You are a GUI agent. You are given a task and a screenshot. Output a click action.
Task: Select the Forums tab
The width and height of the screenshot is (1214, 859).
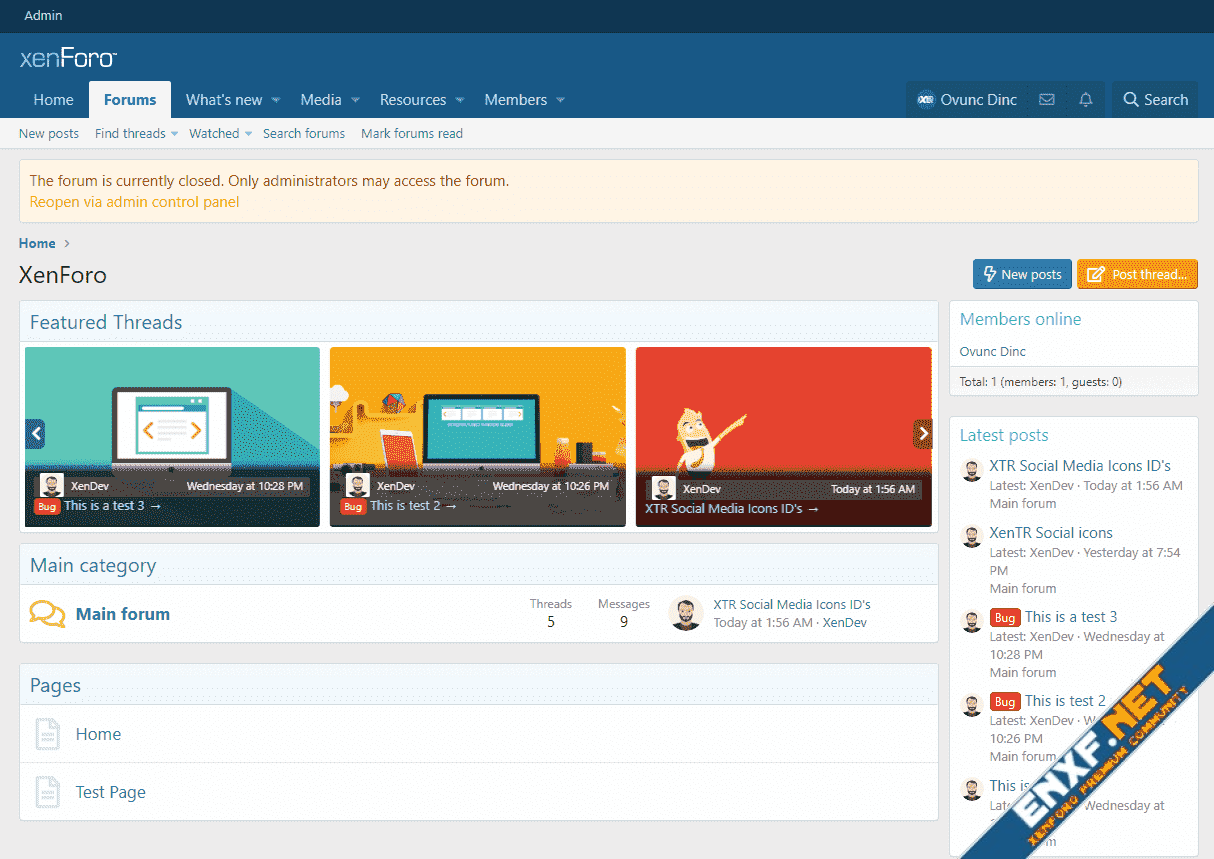click(x=130, y=100)
